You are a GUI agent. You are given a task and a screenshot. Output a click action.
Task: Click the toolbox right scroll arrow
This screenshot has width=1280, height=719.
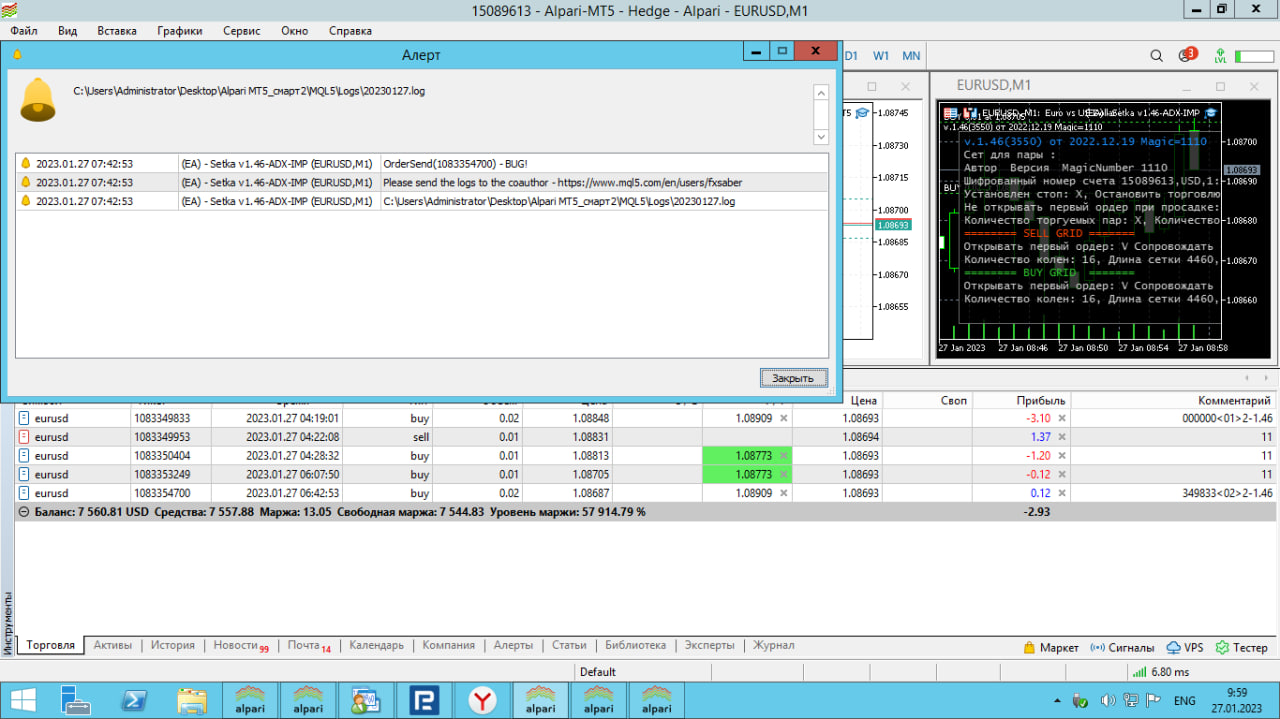(1265, 378)
